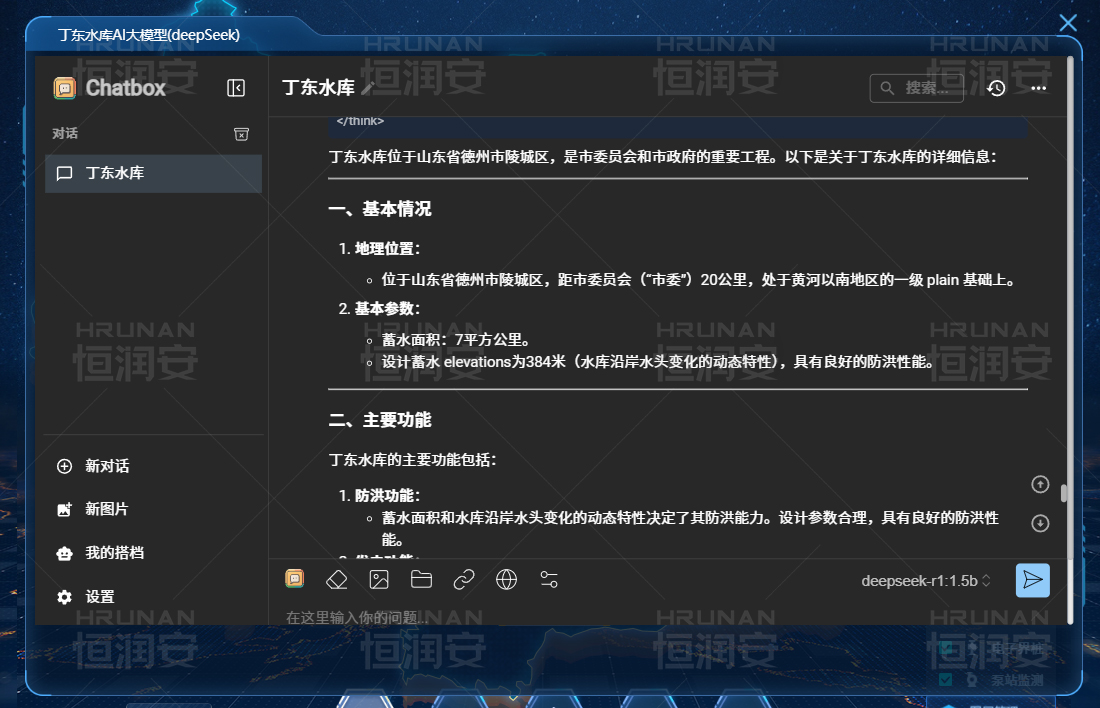Jump to bottom with down-arrow button
This screenshot has width=1100, height=708.
(1040, 523)
